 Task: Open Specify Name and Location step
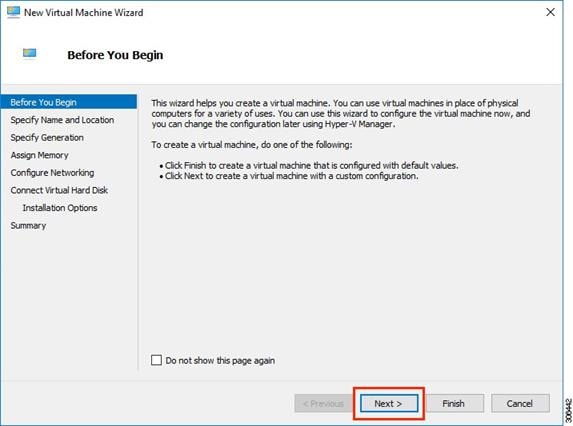(x=62, y=120)
